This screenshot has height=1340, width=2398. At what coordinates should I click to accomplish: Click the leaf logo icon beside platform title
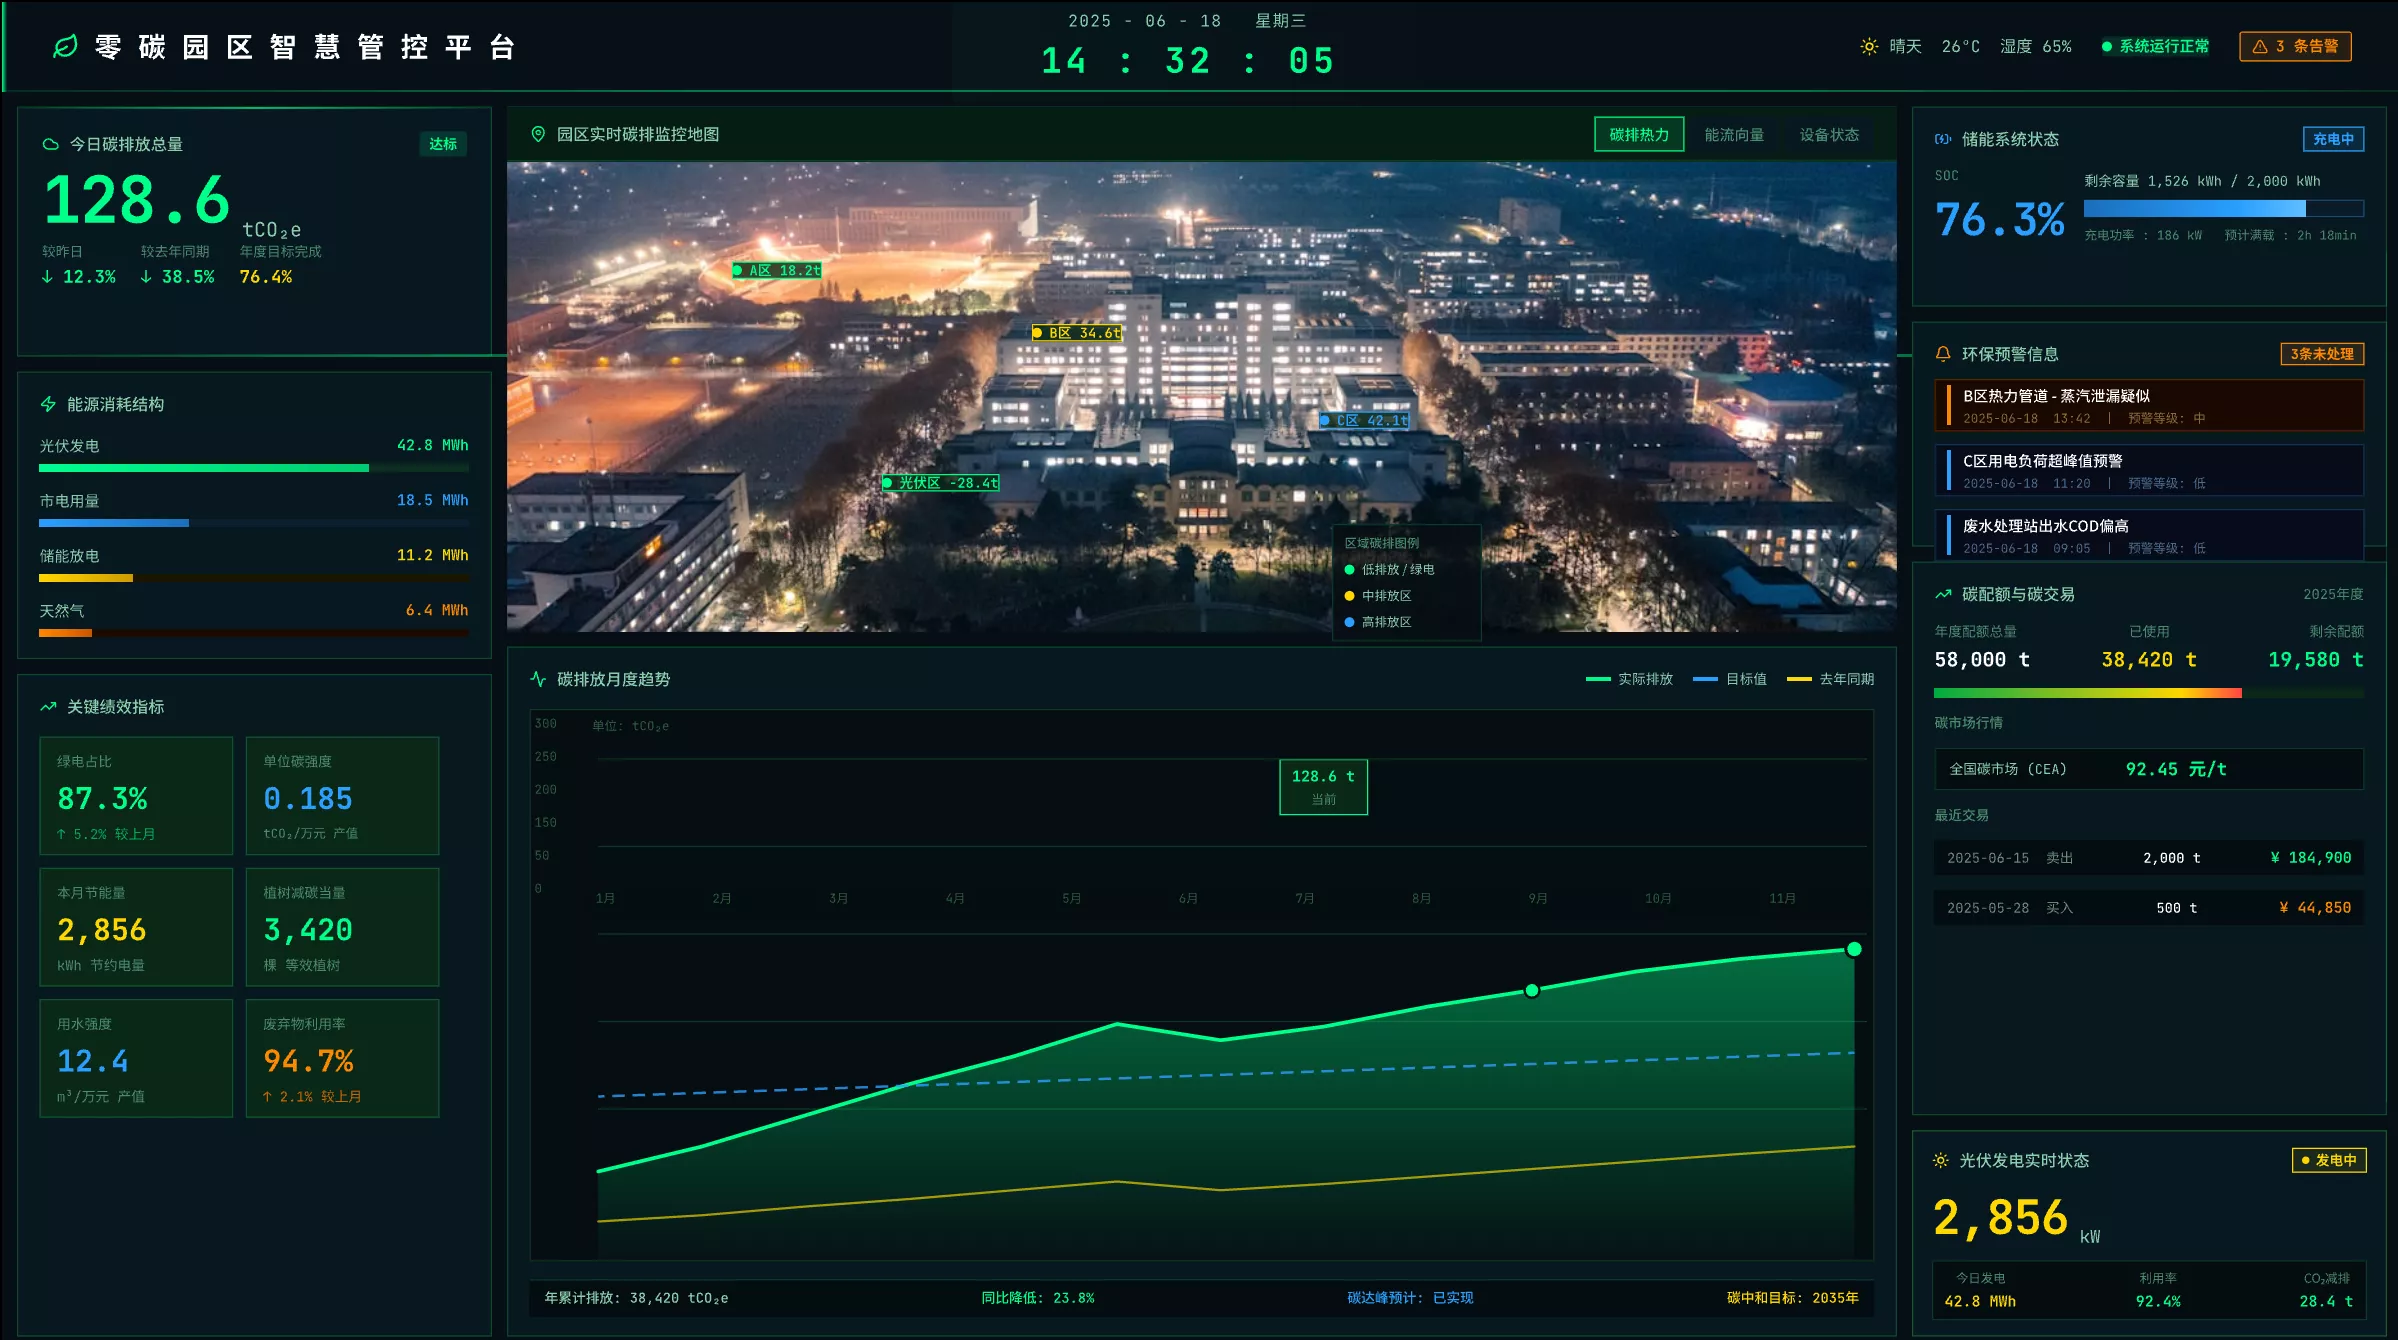(x=65, y=47)
